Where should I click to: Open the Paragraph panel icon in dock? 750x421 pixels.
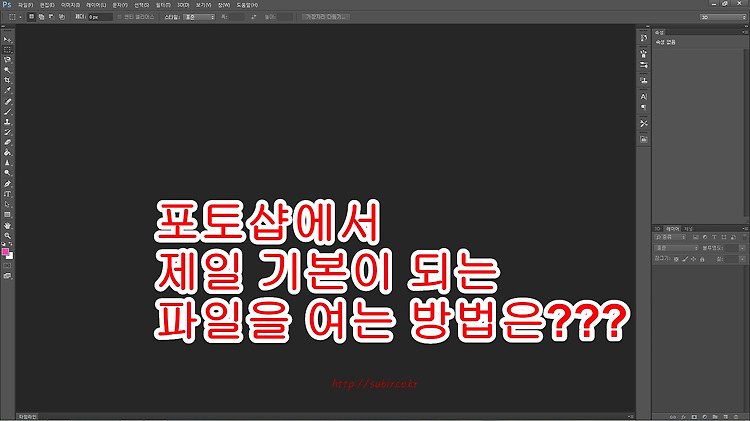[644, 107]
